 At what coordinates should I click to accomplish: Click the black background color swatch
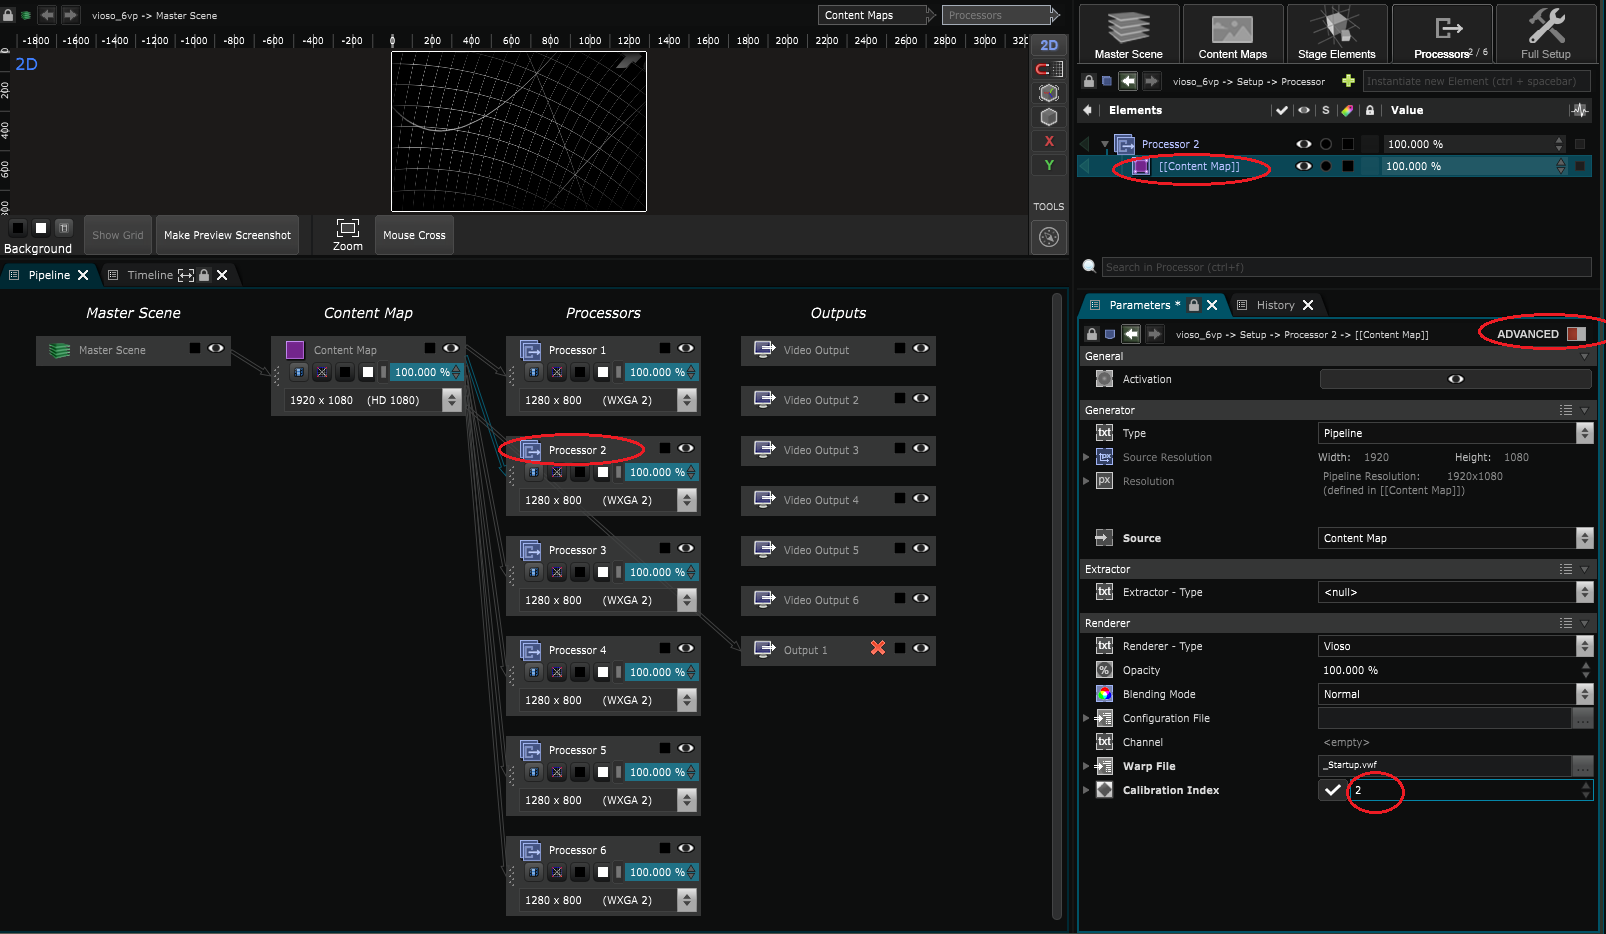(x=18, y=228)
